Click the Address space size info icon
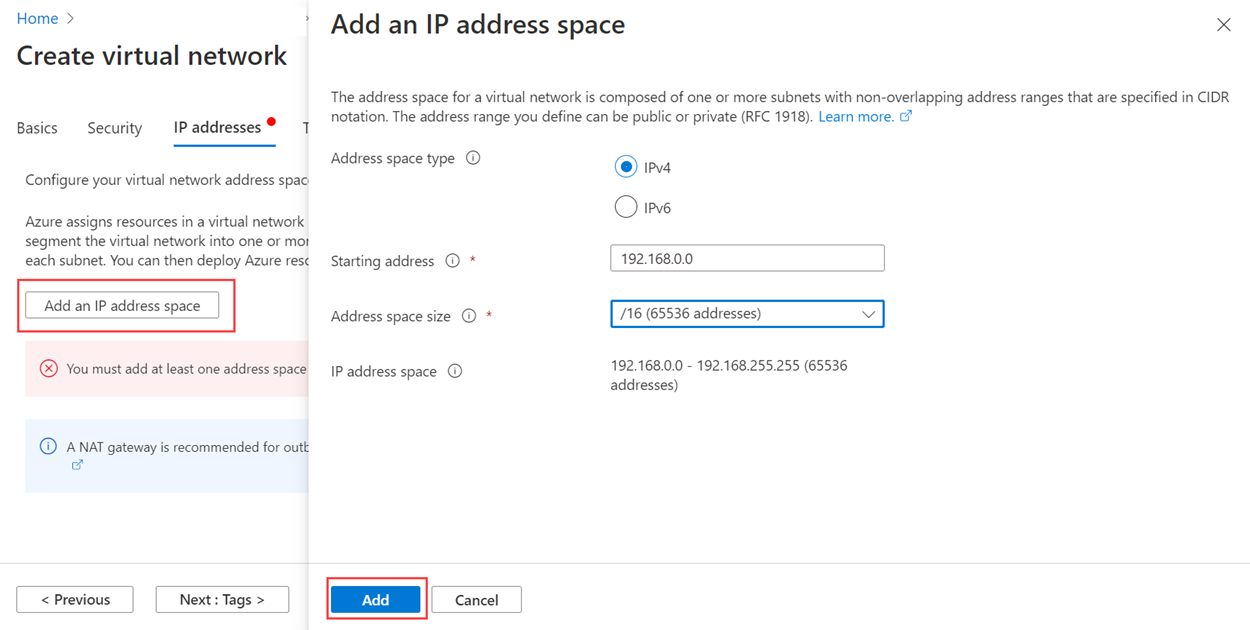The width and height of the screenshot is (1250, 630). [x=469, y=316]
